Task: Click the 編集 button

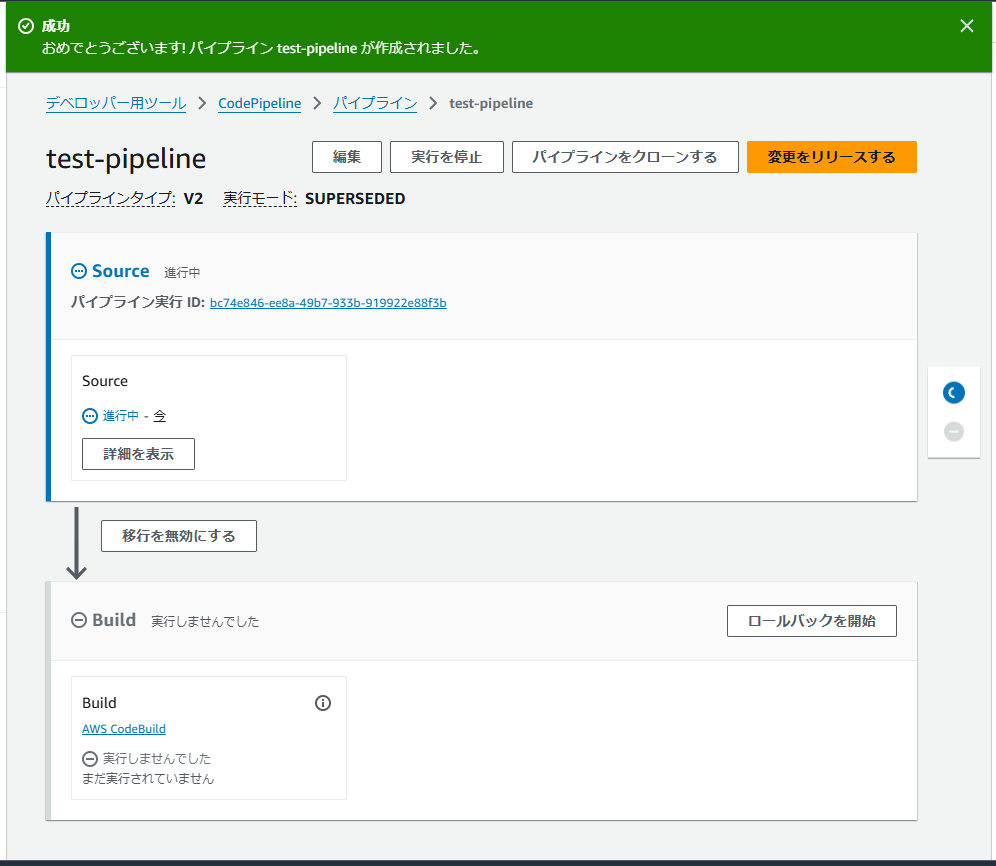Action: pyautogui.click(x=347, y=157)
